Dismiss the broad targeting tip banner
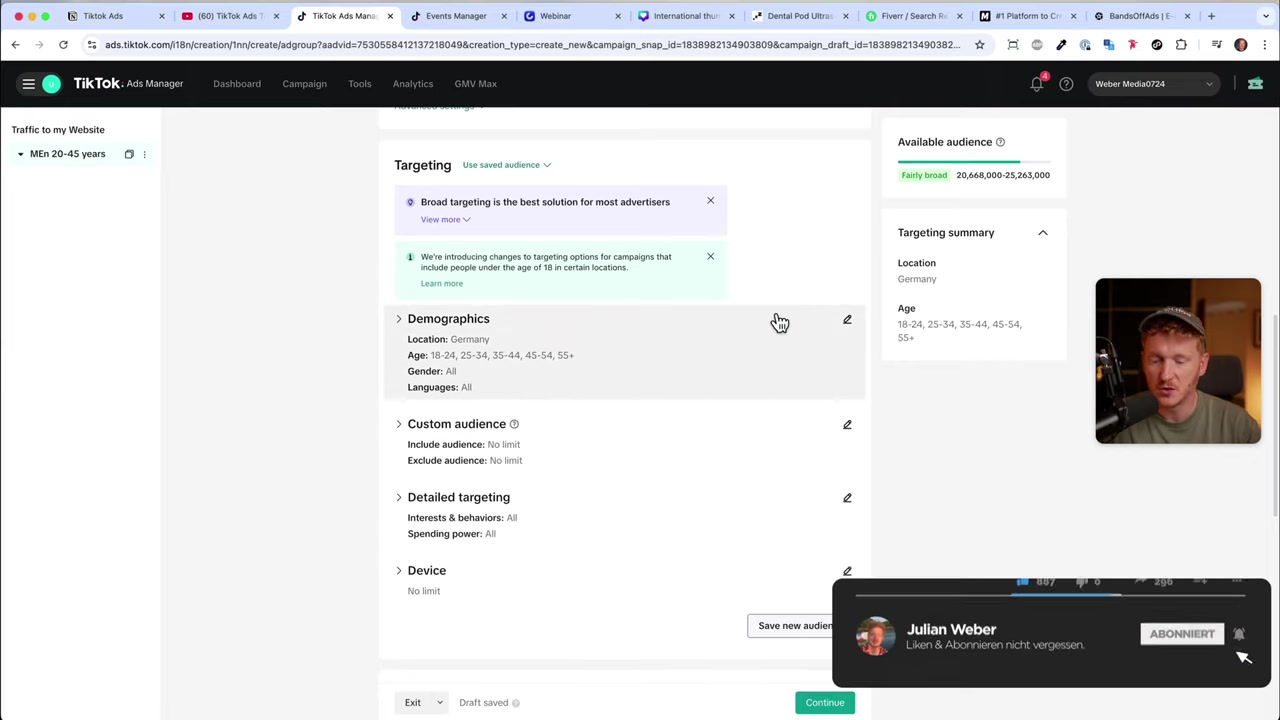1280x720 pixels. 711,201
